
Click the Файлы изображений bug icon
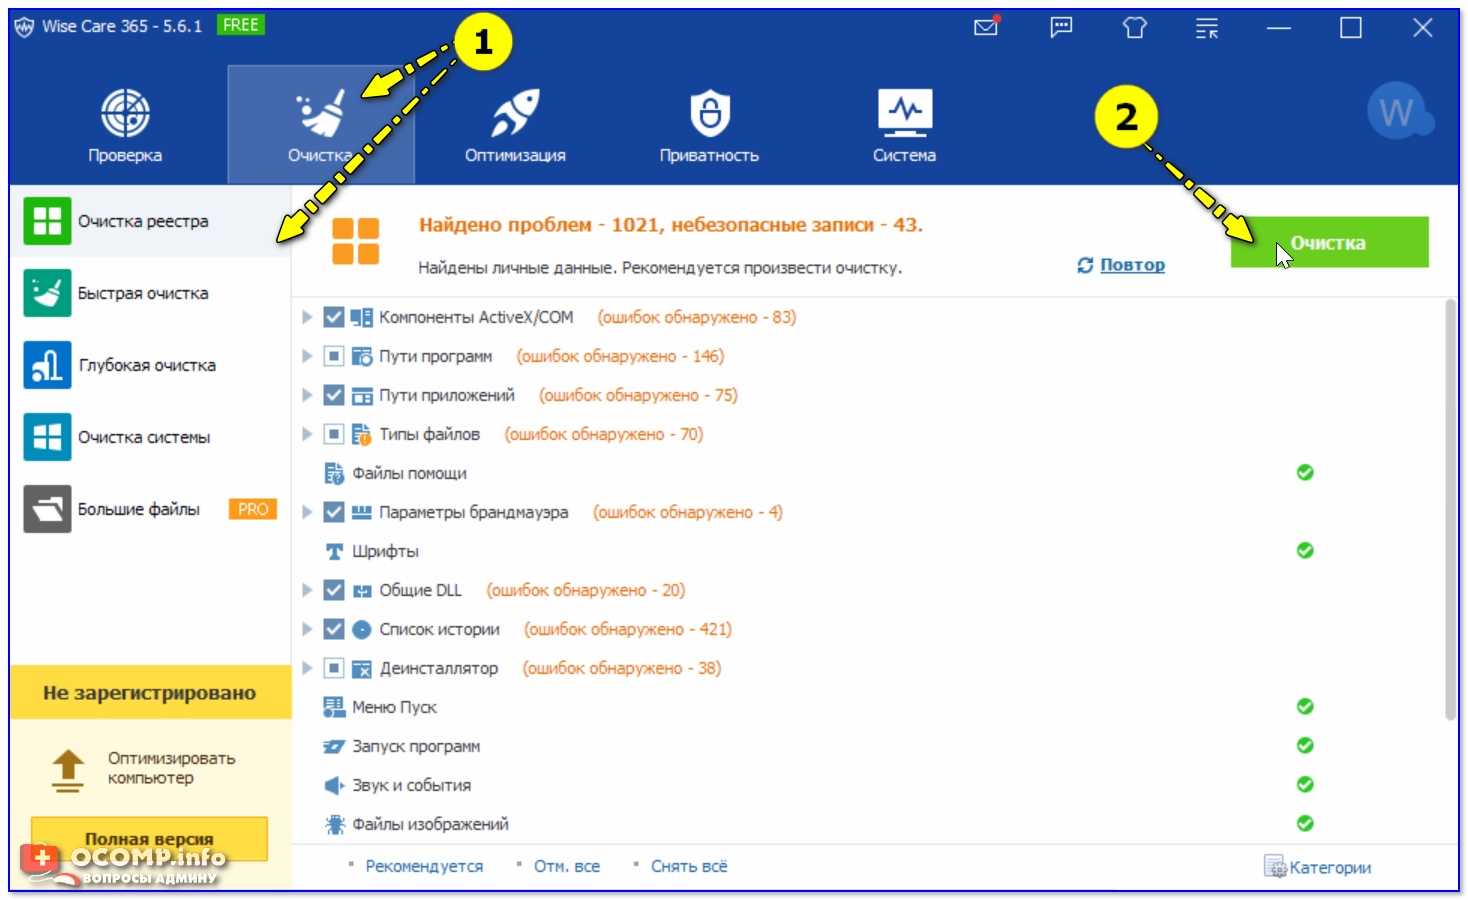(334, 825)
